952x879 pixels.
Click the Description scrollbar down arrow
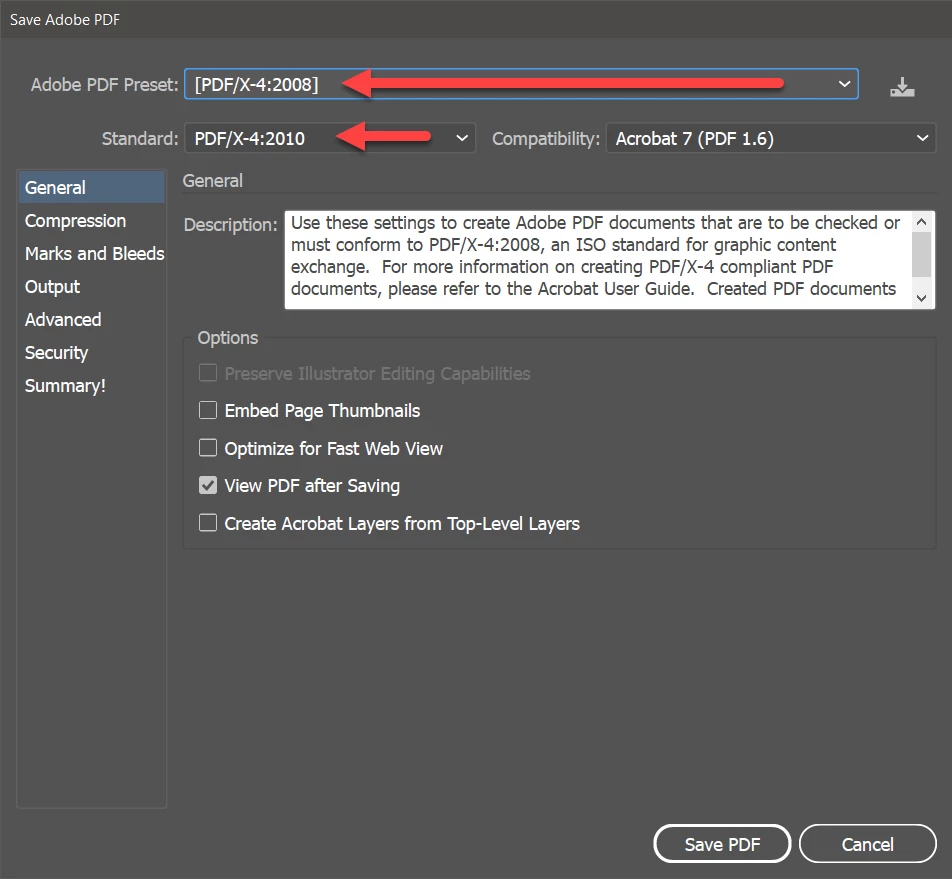pyautogui.click(x=921, y=298)
